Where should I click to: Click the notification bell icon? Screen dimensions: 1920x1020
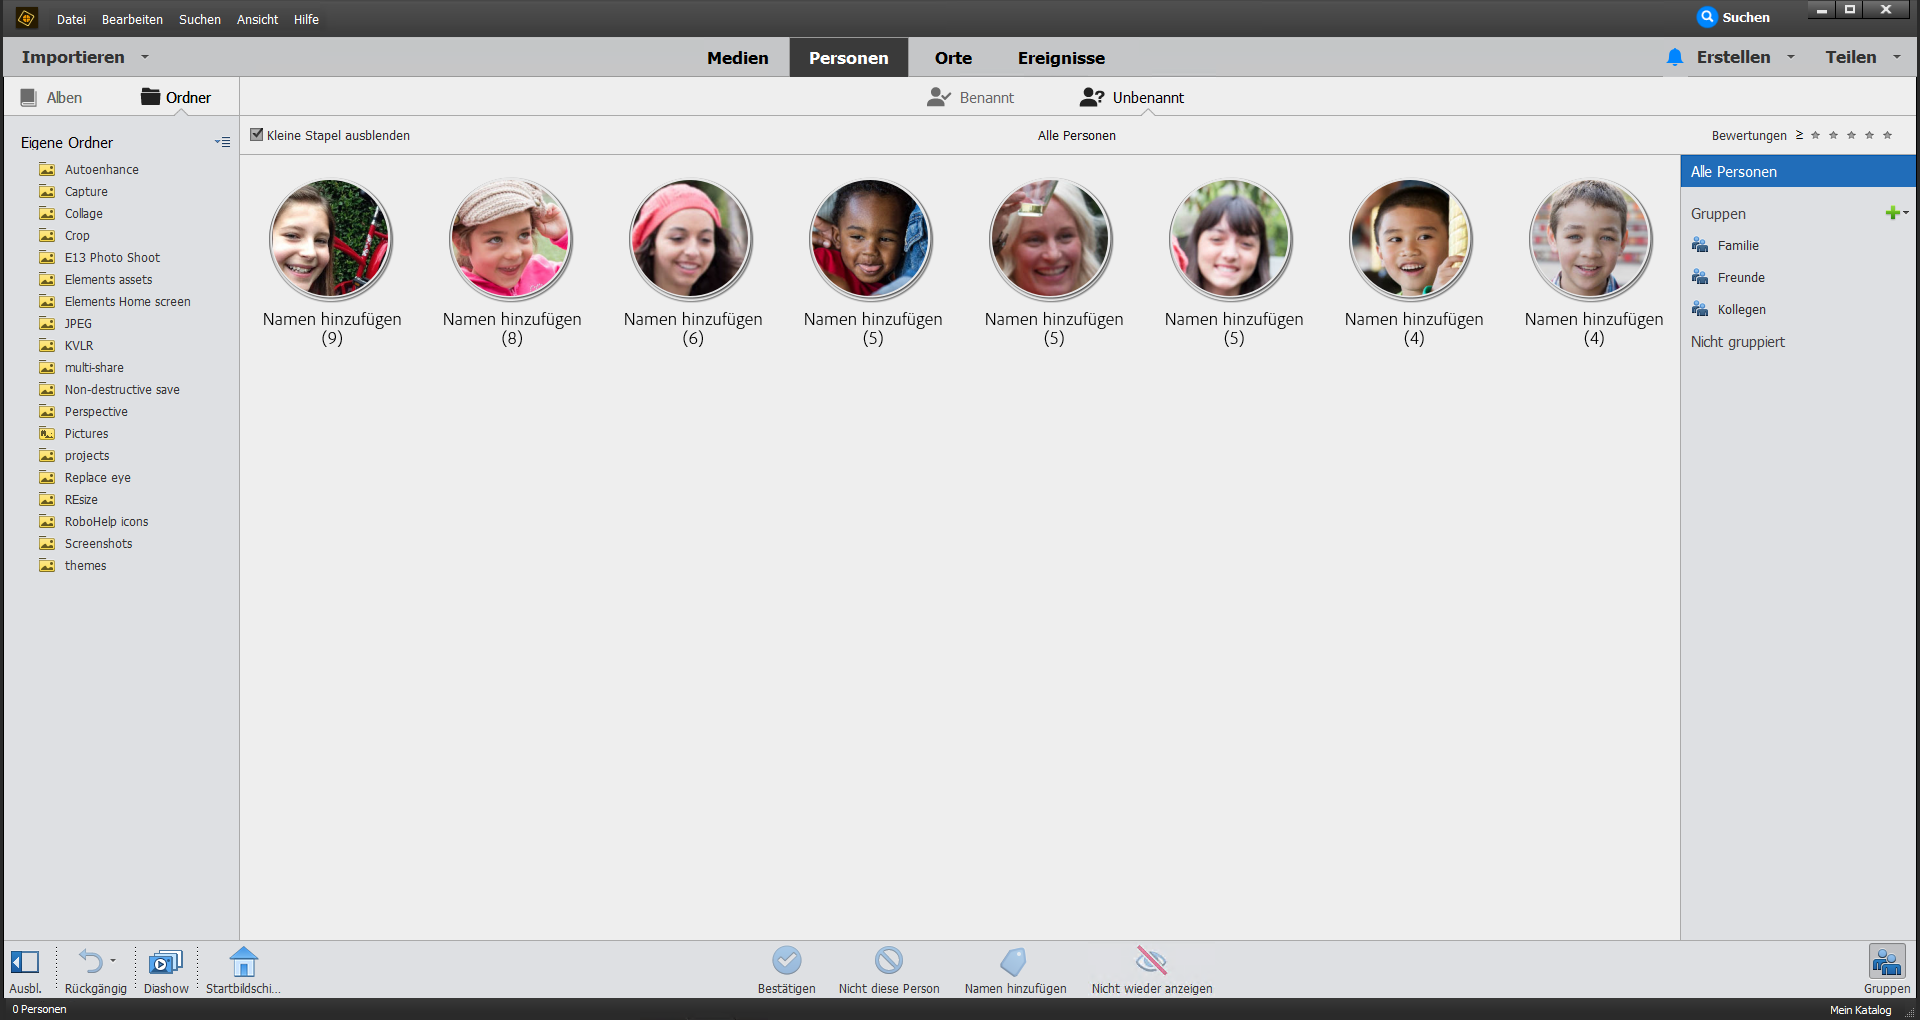click(x=1675, y=57)
